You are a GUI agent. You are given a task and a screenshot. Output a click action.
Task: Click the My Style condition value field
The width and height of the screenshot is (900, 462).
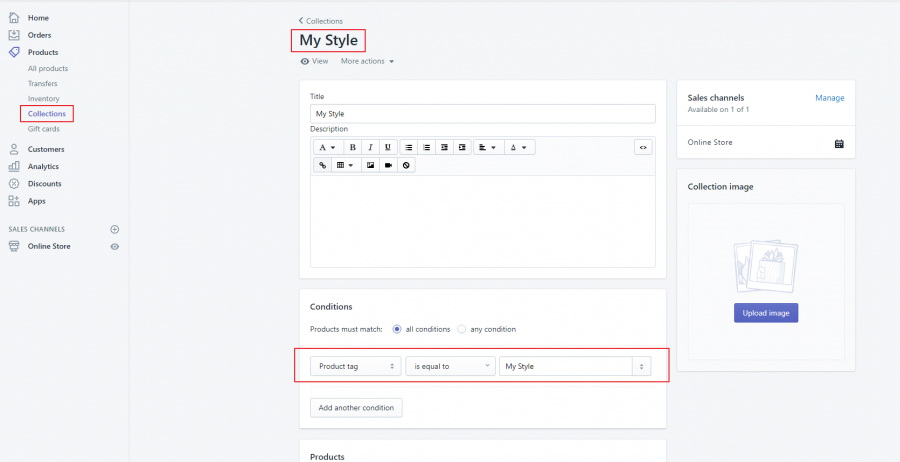click(566, 366)
